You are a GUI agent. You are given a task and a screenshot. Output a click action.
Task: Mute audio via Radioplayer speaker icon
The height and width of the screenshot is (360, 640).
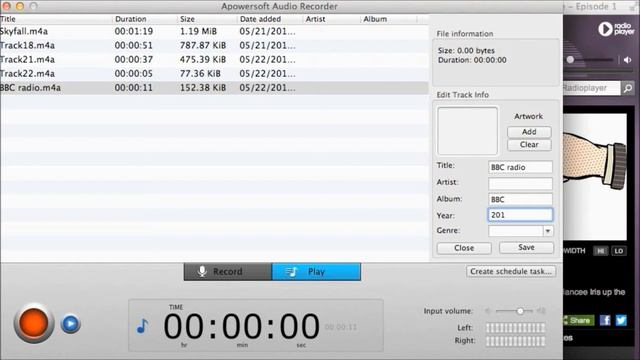tap(628, 60)
